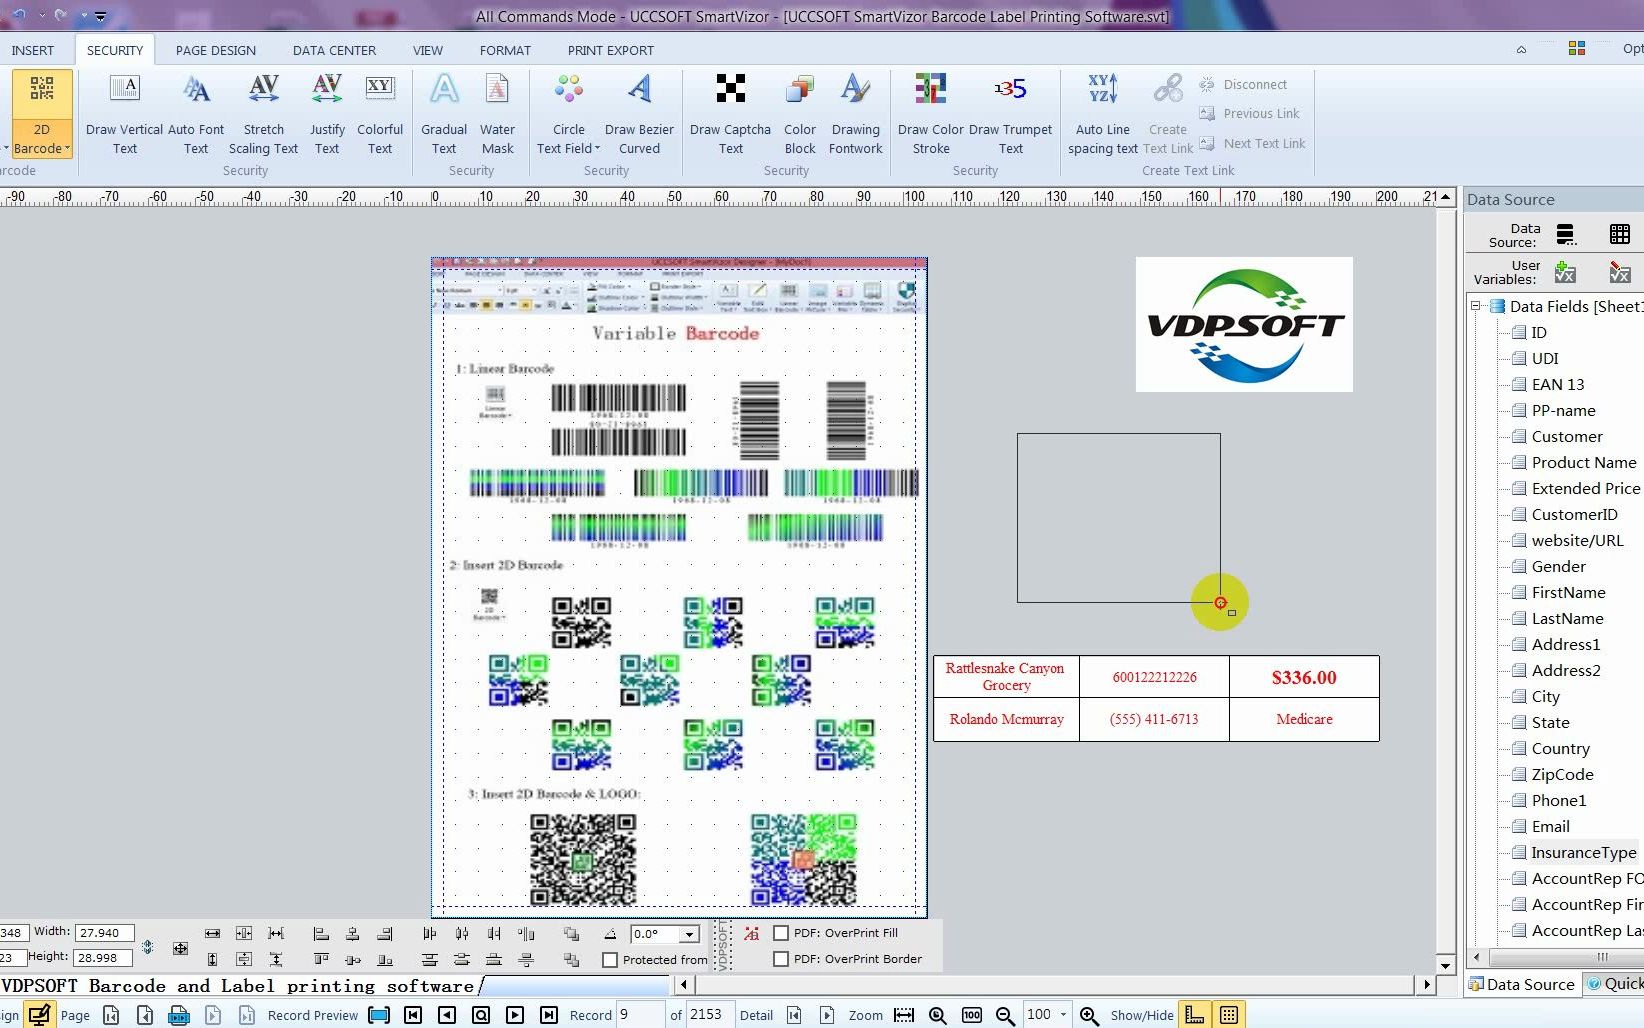
Task: Click Data Source database icon
Action: [1566, 235]
